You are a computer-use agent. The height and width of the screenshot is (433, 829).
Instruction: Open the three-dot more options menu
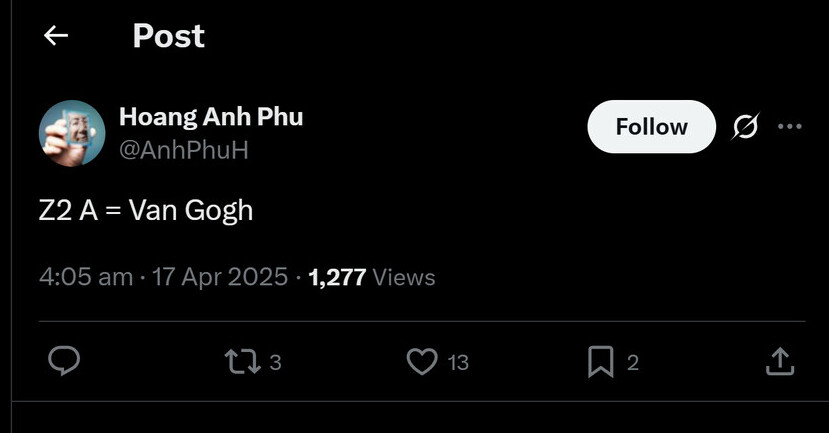click(790, 126)
